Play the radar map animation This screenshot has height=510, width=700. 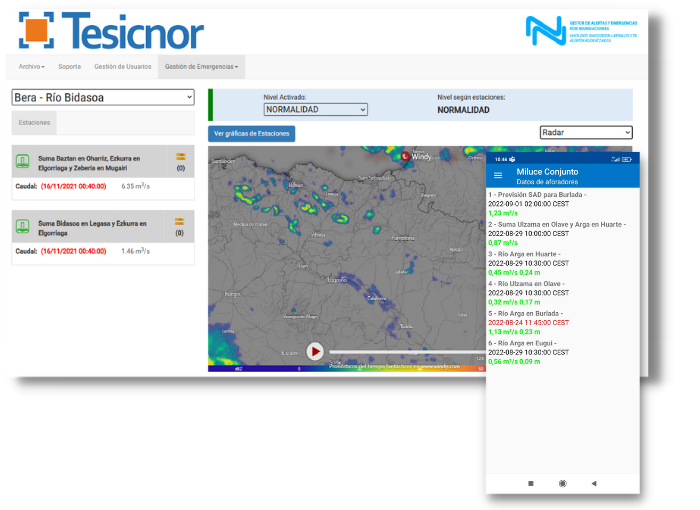coord(315,351)
